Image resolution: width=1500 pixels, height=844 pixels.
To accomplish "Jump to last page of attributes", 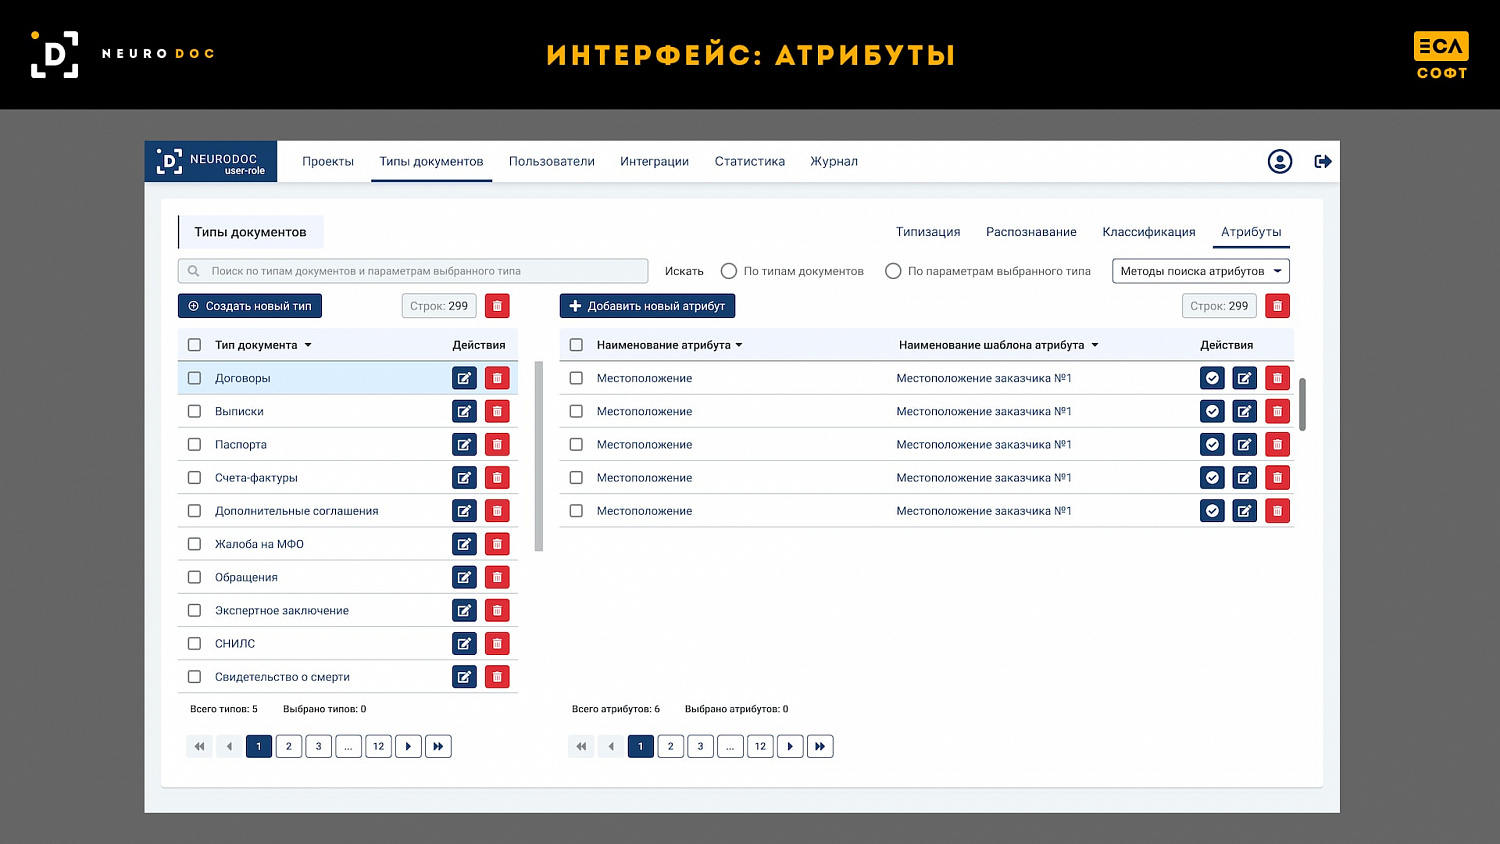I will pyautogui.click(x=820, y=746).
